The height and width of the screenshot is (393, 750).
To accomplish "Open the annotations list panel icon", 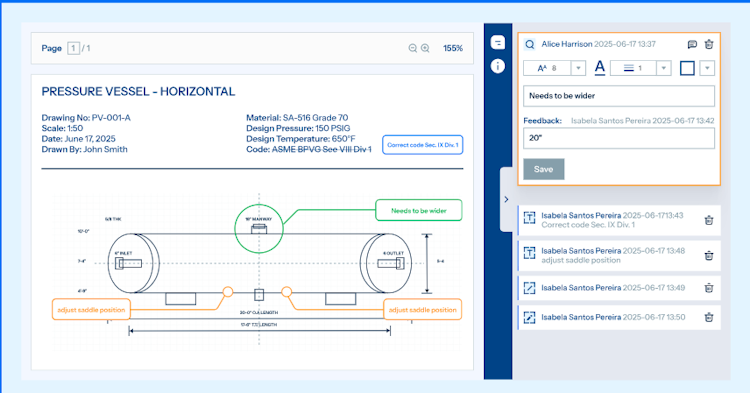I will (497, 43).
